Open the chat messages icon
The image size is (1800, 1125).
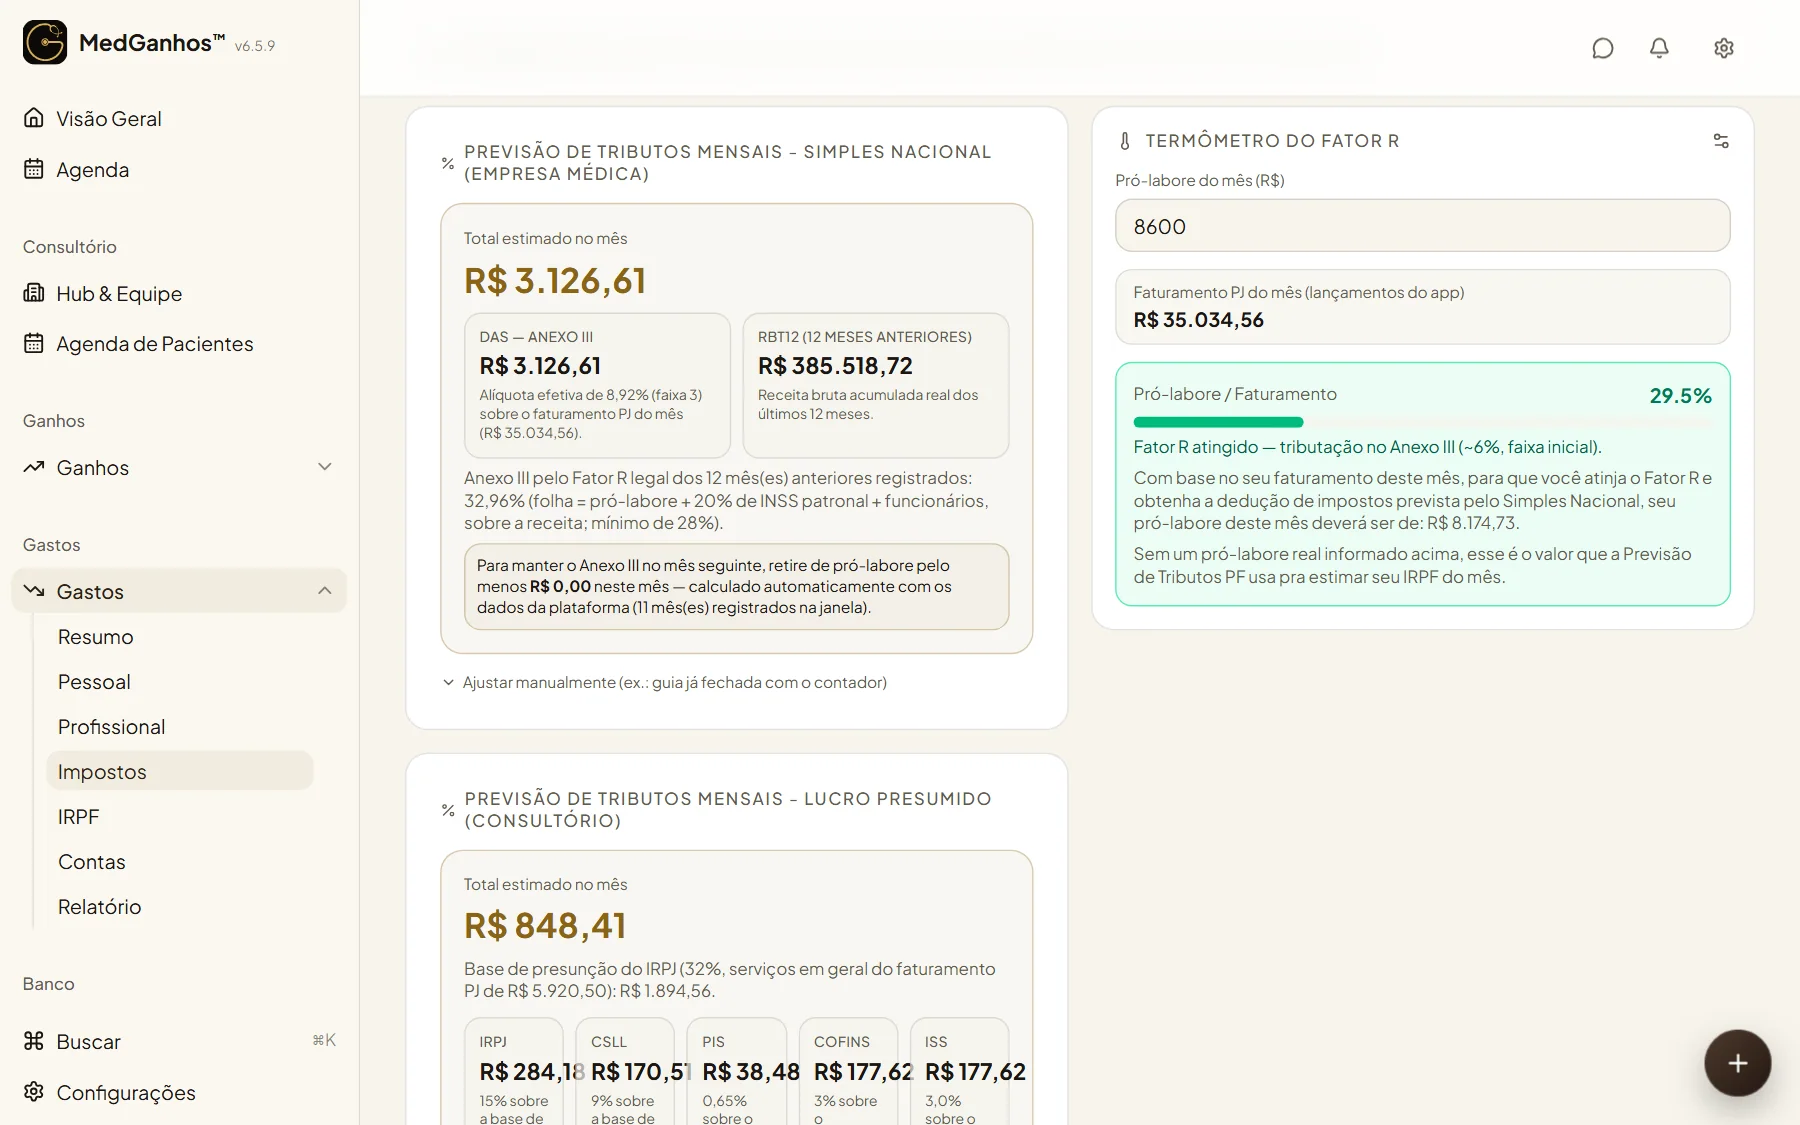coord(1603,48)
